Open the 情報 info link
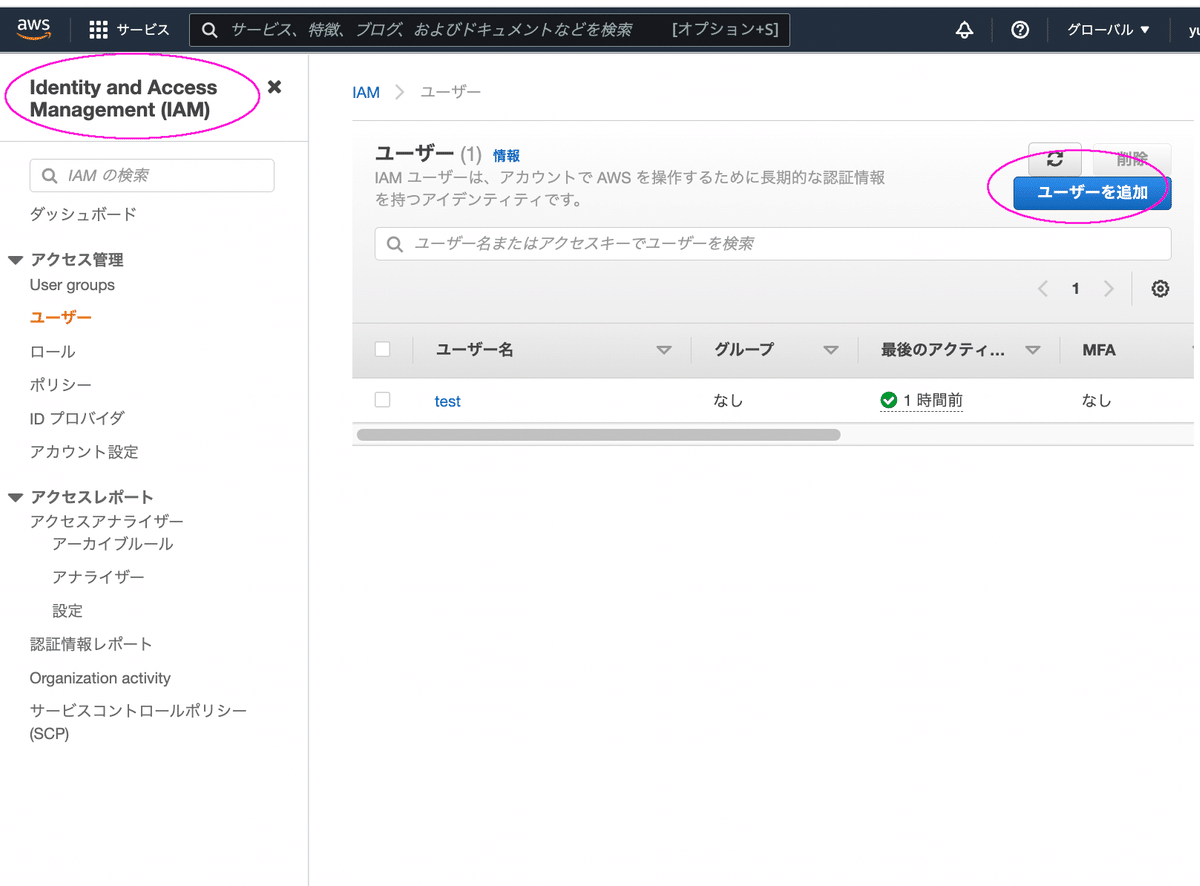The height and width of the screenshot is (886, 1200). pos(506,155)
